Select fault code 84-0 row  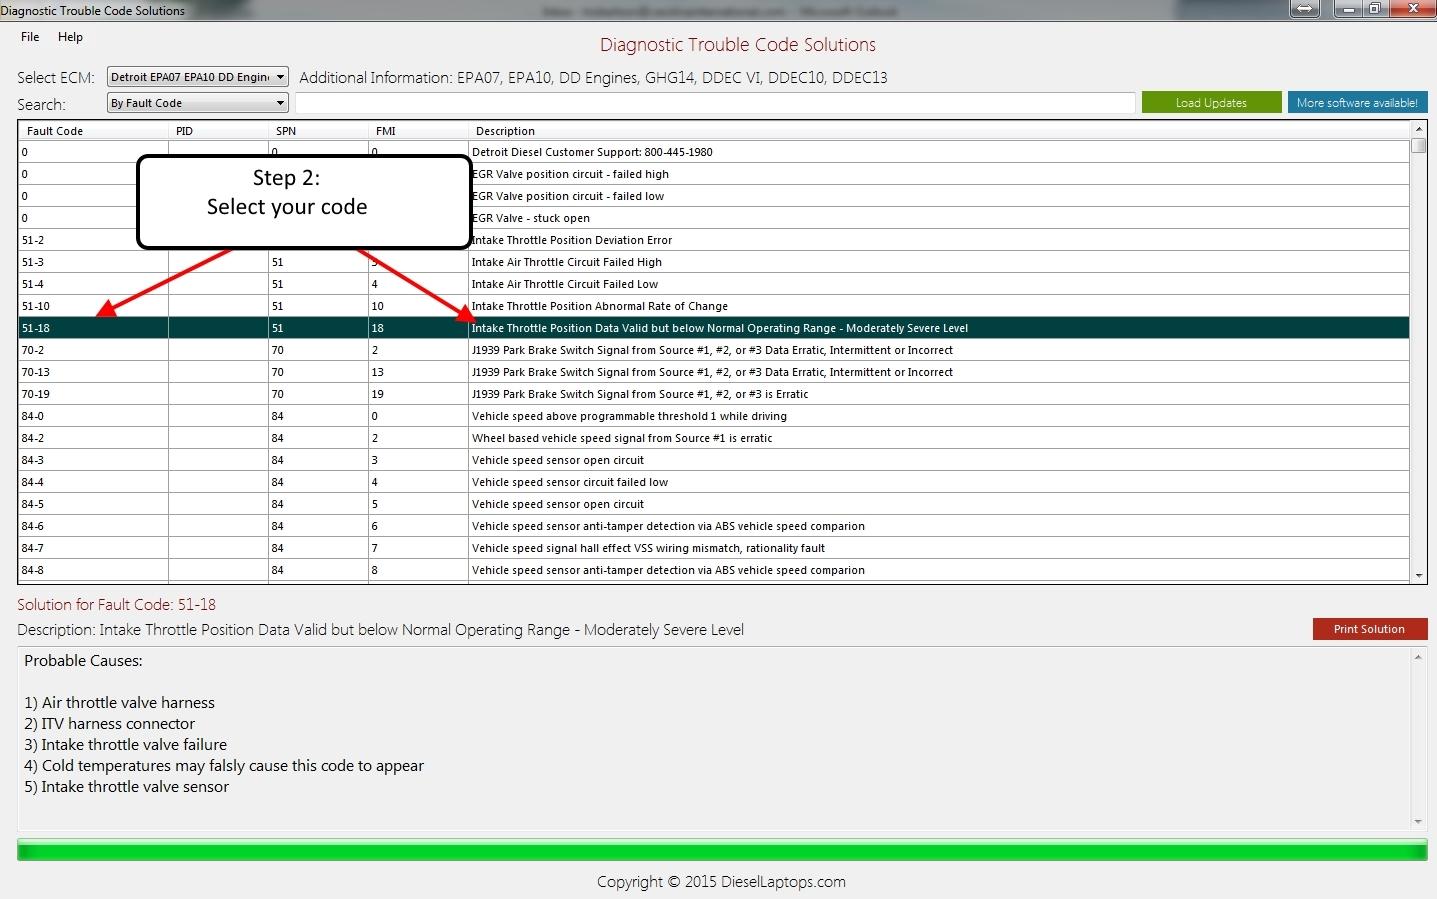pyautogui.click(x=714, y=416)
